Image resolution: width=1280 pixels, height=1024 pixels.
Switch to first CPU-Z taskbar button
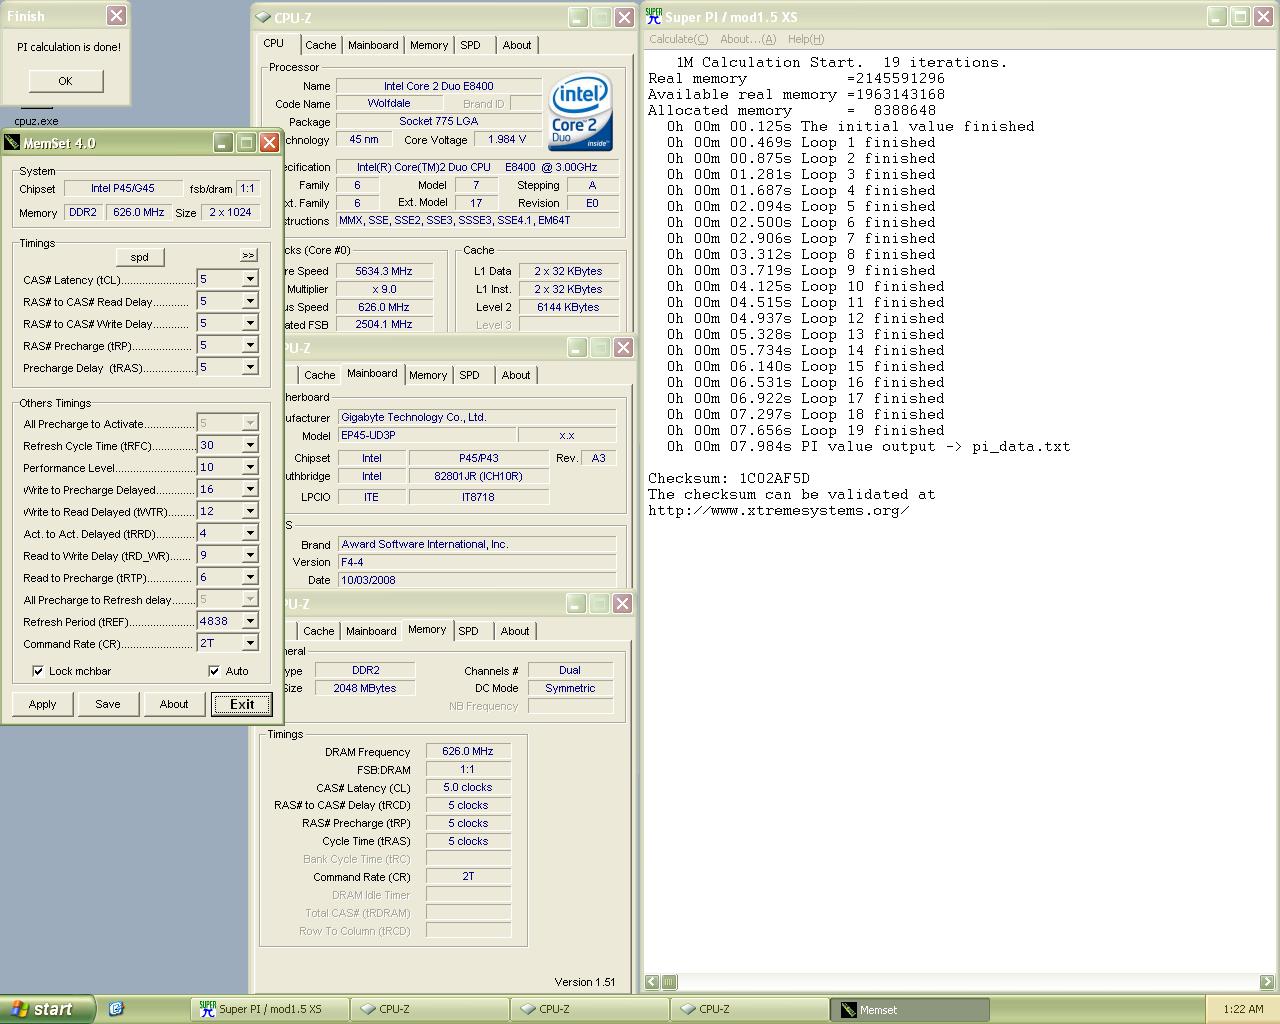[430, 1009]
